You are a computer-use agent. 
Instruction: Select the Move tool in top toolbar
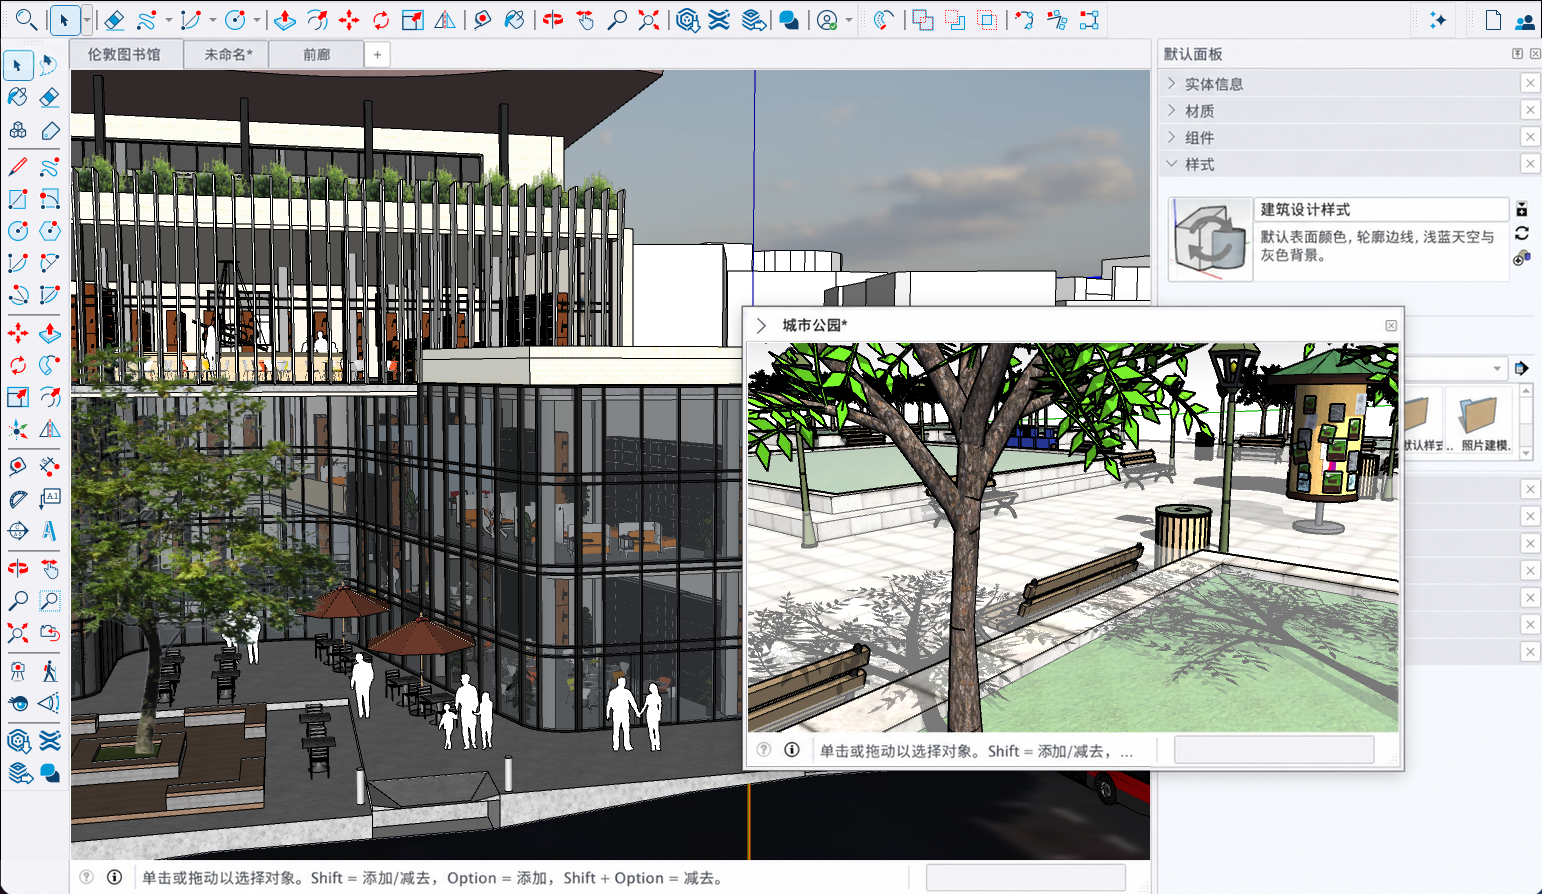pyautogui.click(x=349, y=19)
